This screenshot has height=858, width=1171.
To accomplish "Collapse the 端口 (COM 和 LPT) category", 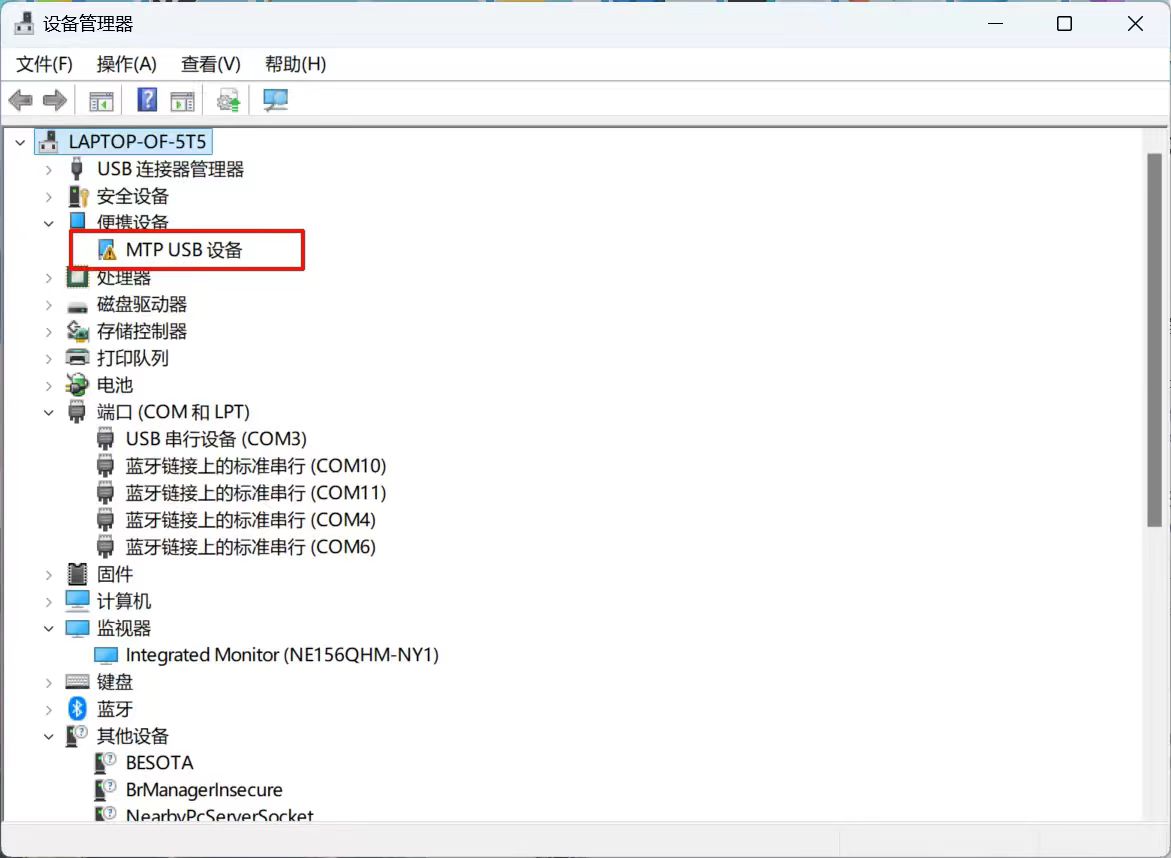I will pos(49,412).
